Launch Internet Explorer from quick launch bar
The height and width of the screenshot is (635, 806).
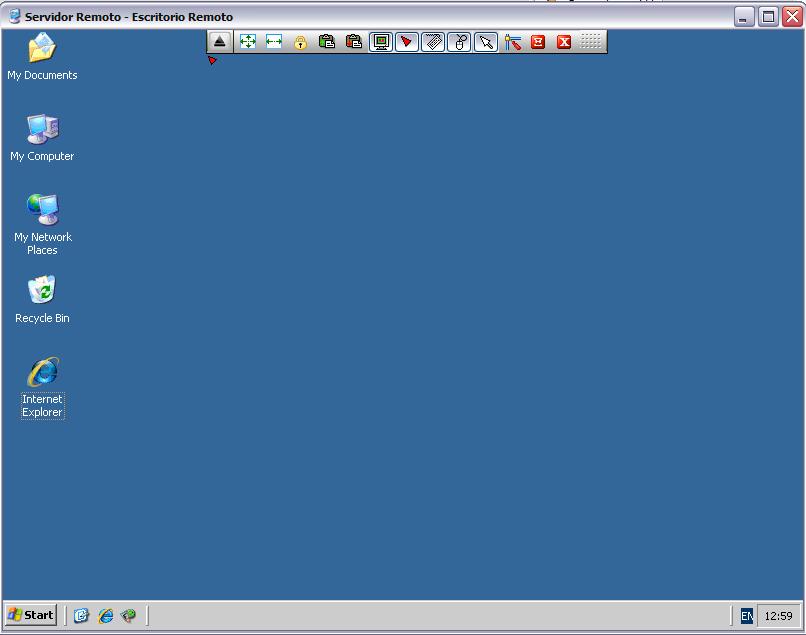(105, 615)
